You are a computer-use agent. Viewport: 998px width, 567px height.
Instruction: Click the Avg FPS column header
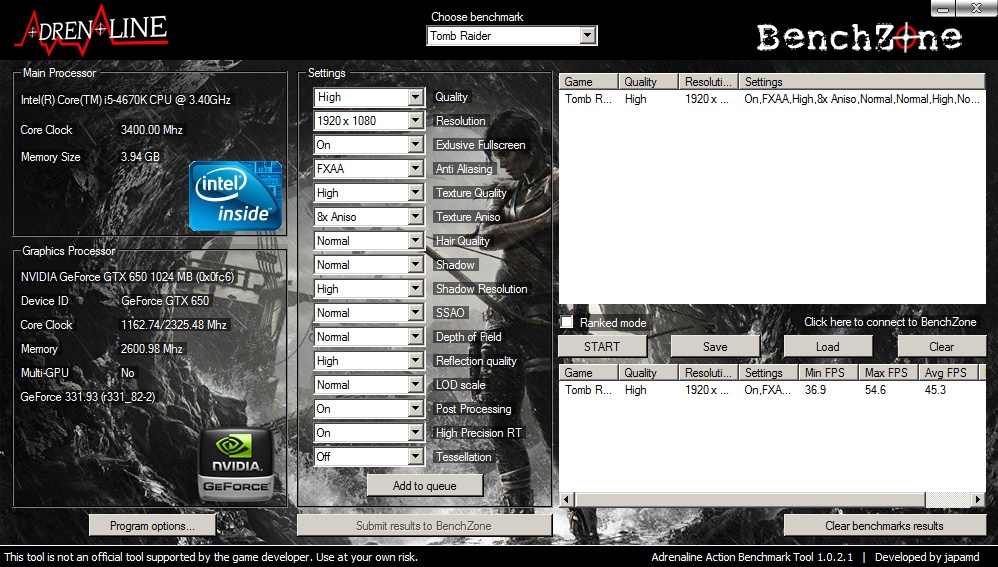click(x=948, y=373)
